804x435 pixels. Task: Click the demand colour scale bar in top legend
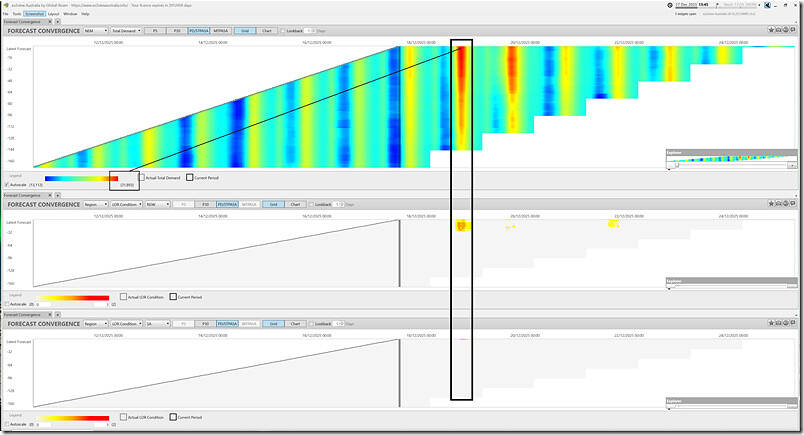82,179
